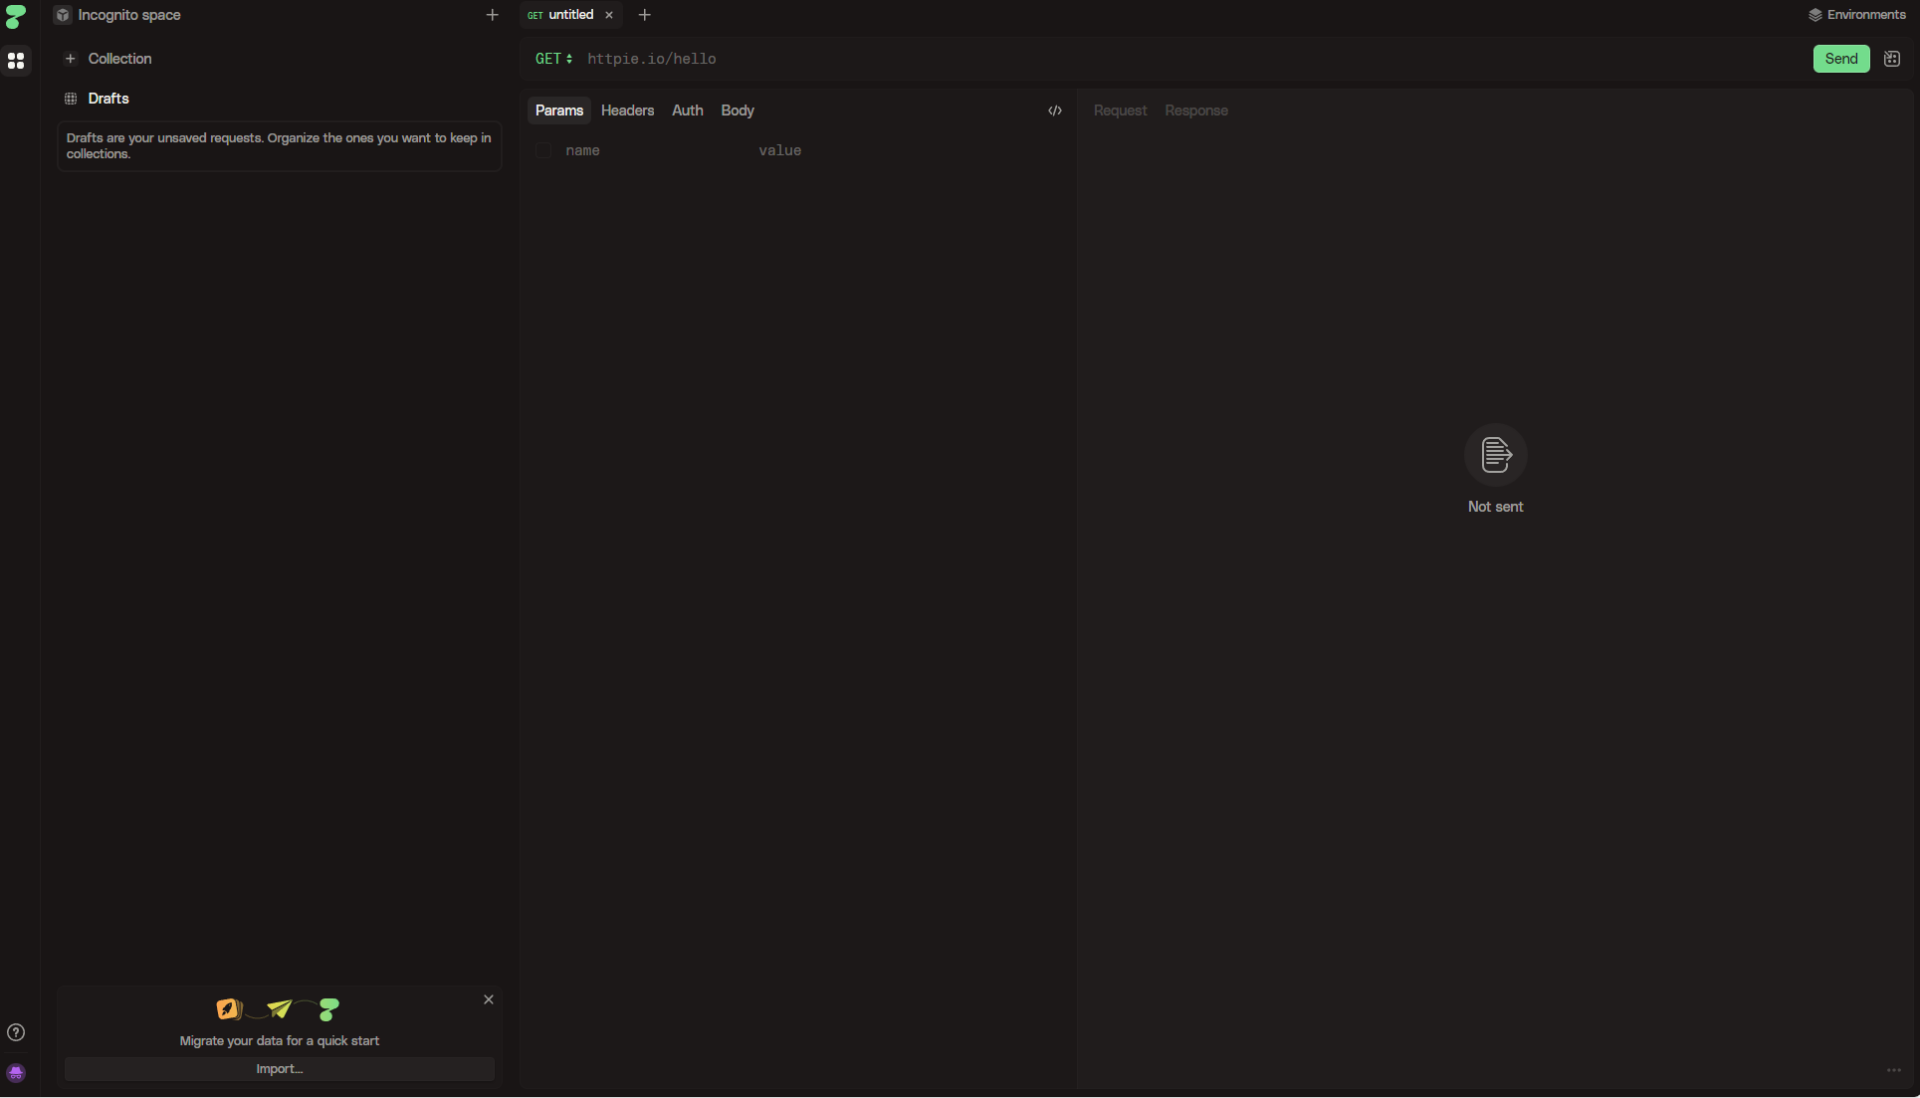Open the GET method dropdown
This screenshot has width=1920, height=1098.
point(553,59)
